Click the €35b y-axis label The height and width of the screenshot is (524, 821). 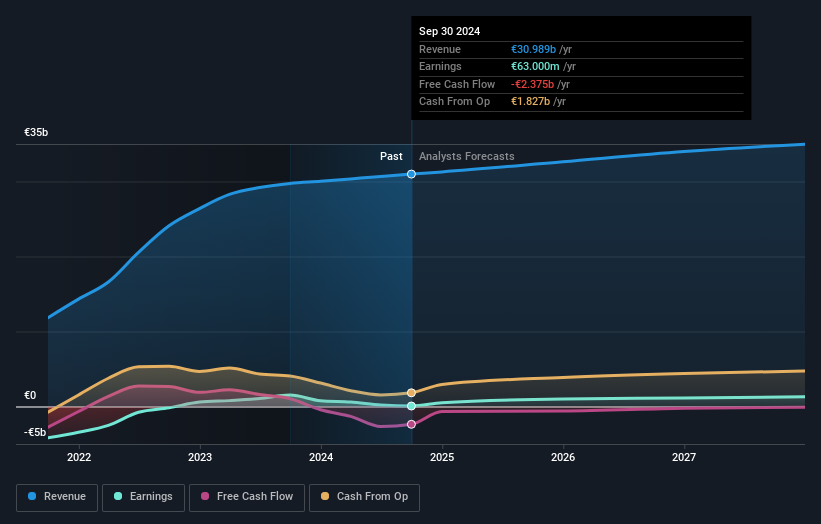[x=36, y=132]
